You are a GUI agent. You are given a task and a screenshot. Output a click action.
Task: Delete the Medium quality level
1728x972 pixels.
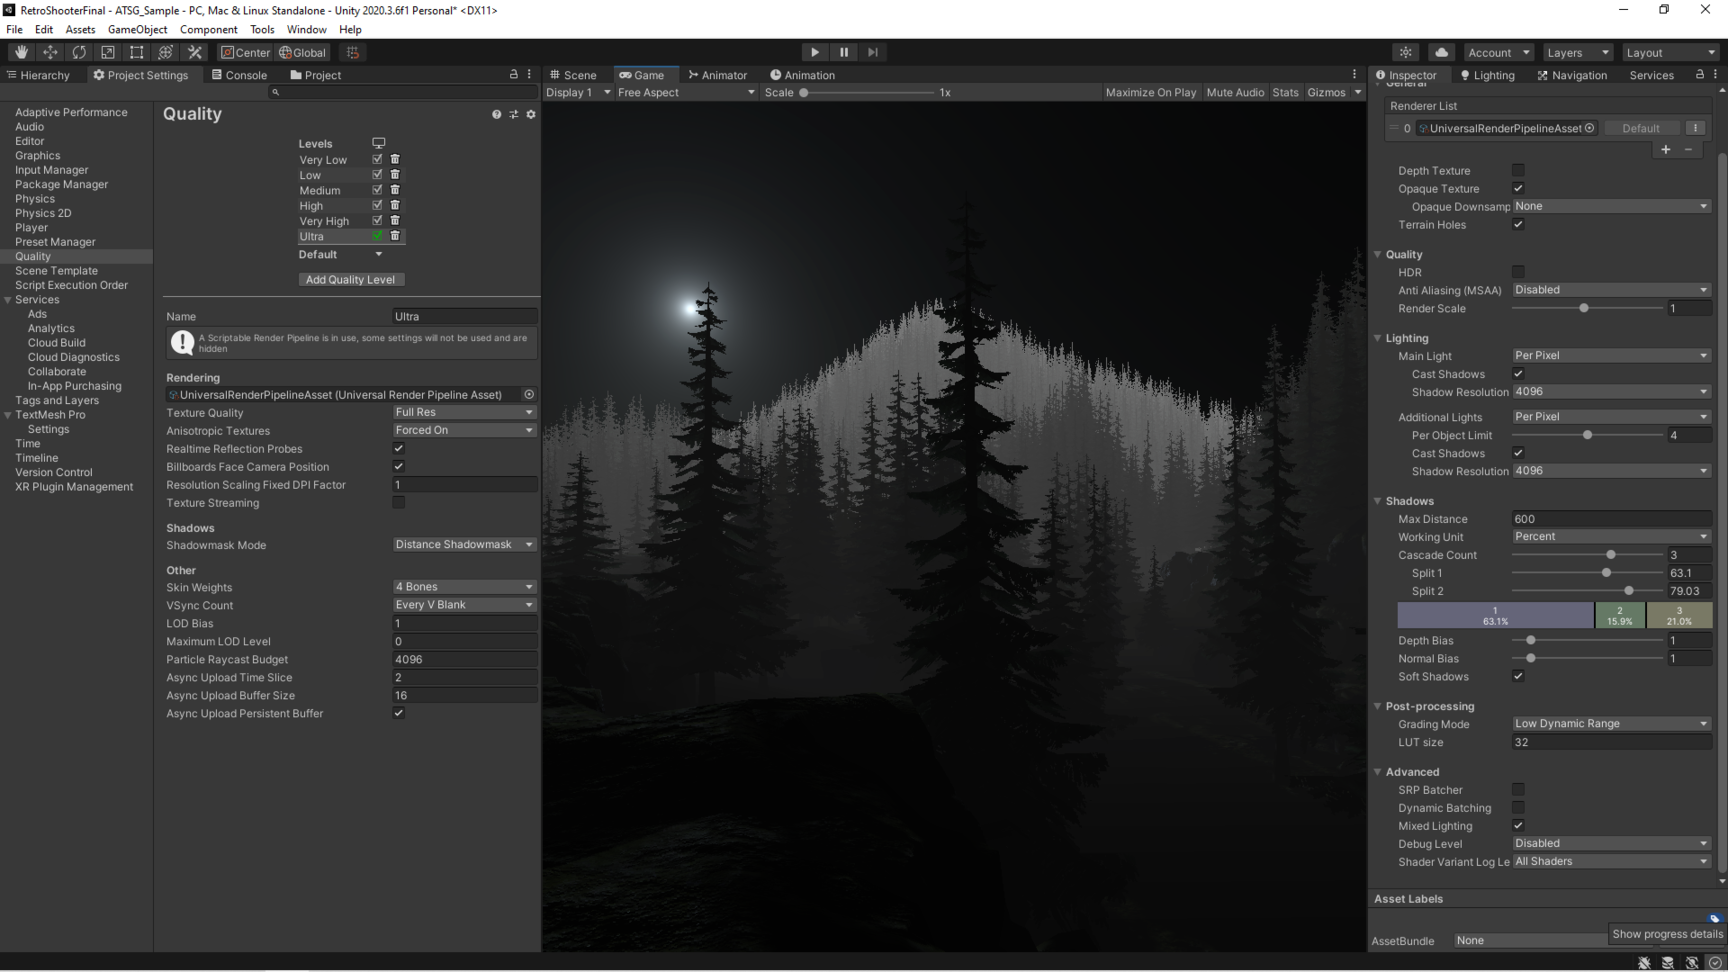click(x=395, y=190)
